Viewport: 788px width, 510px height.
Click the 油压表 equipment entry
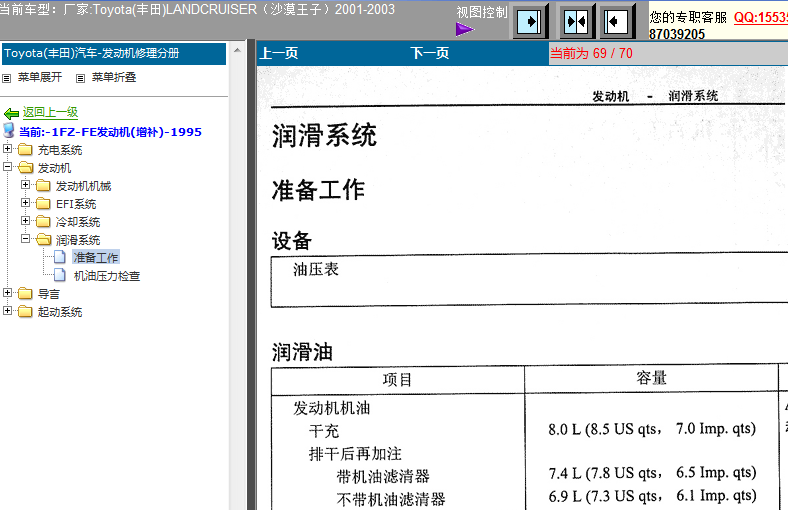click(x=316, y=269)
